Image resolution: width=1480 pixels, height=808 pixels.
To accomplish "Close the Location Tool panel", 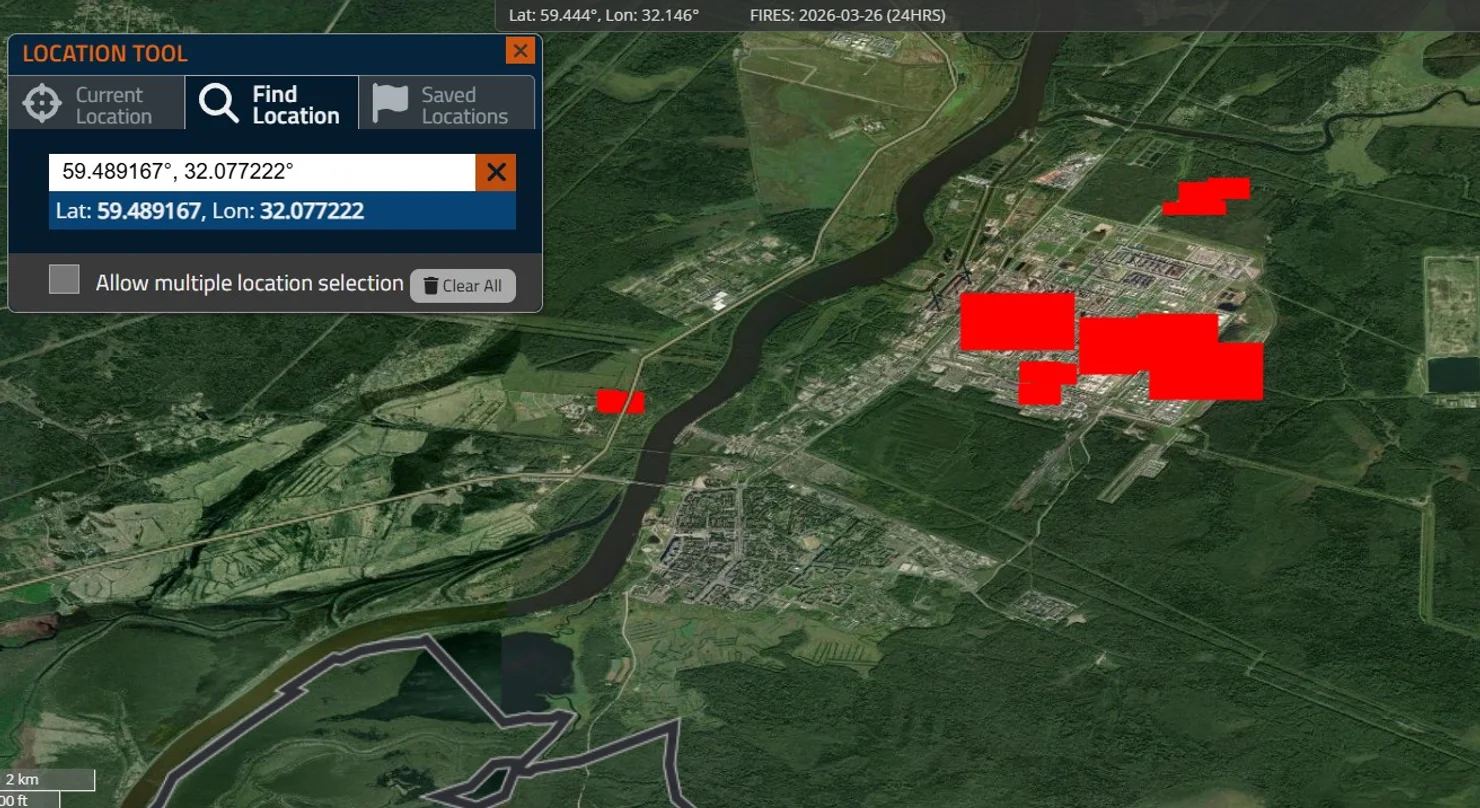I will click(x=519, y=51).
